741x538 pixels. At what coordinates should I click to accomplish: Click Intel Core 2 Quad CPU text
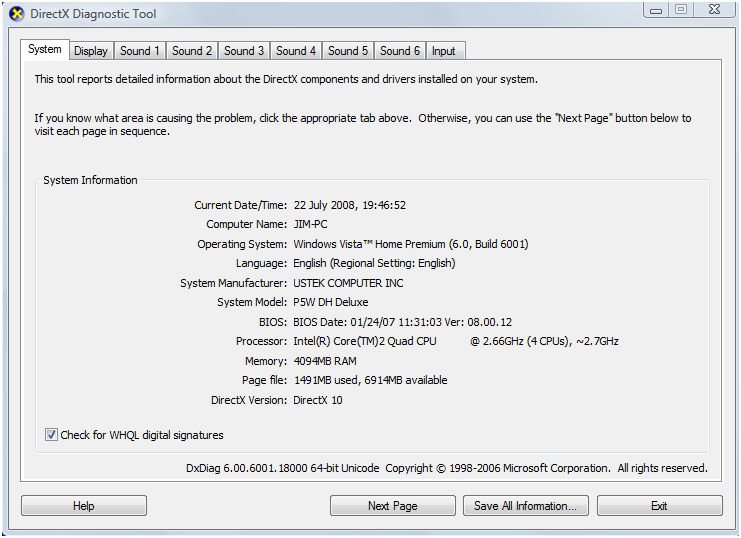click(365, 341)
